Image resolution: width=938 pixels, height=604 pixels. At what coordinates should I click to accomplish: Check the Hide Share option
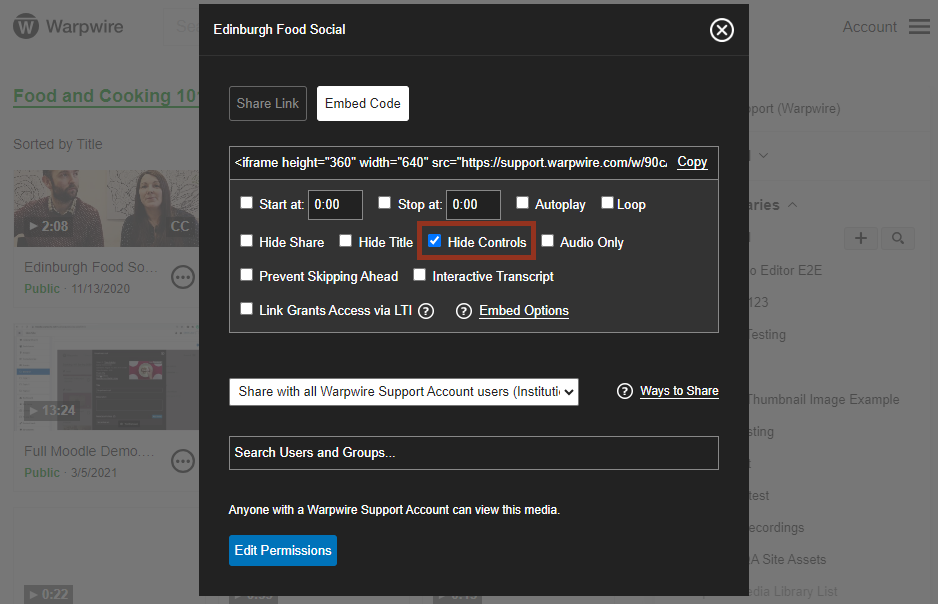(246, 240)
